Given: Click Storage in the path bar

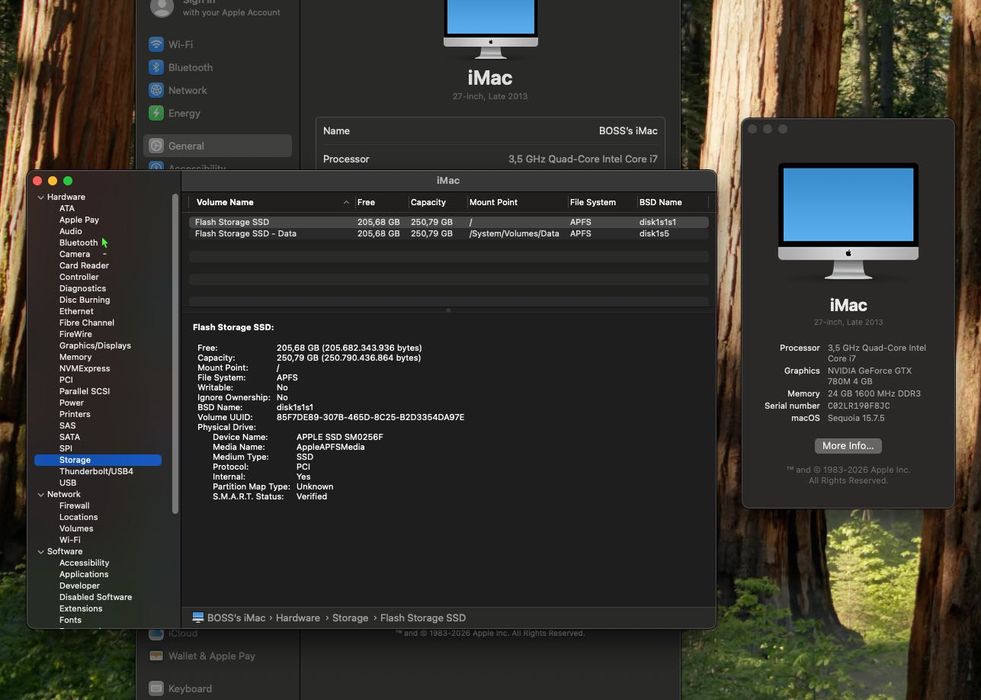Looking at the screenshot, I should (x=350, y=617).
